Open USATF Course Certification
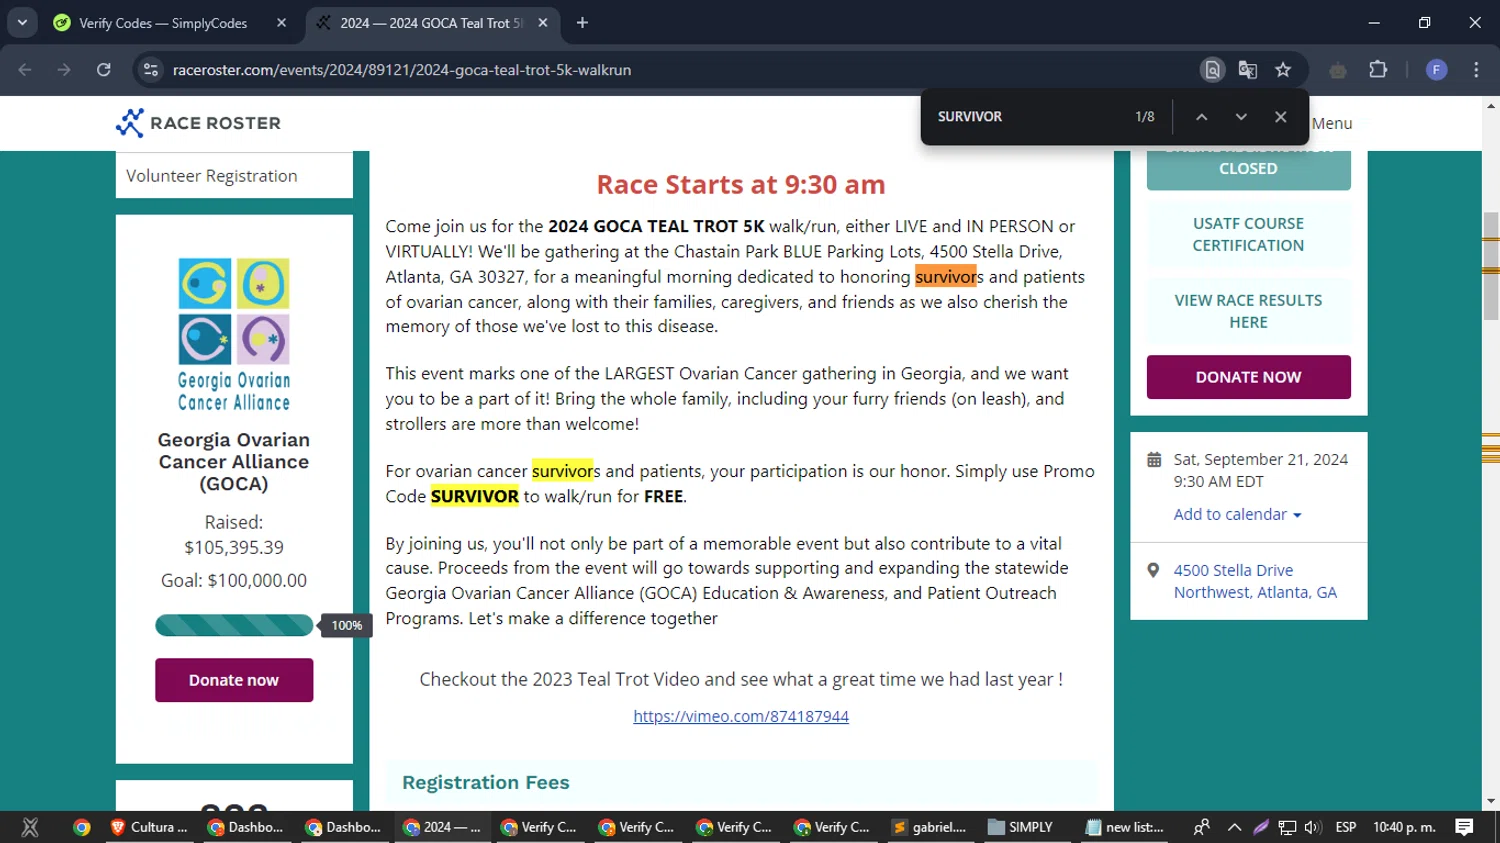Image resolution: width=1500 pixels, height=843 pixels. click(x=1248, y=234)
